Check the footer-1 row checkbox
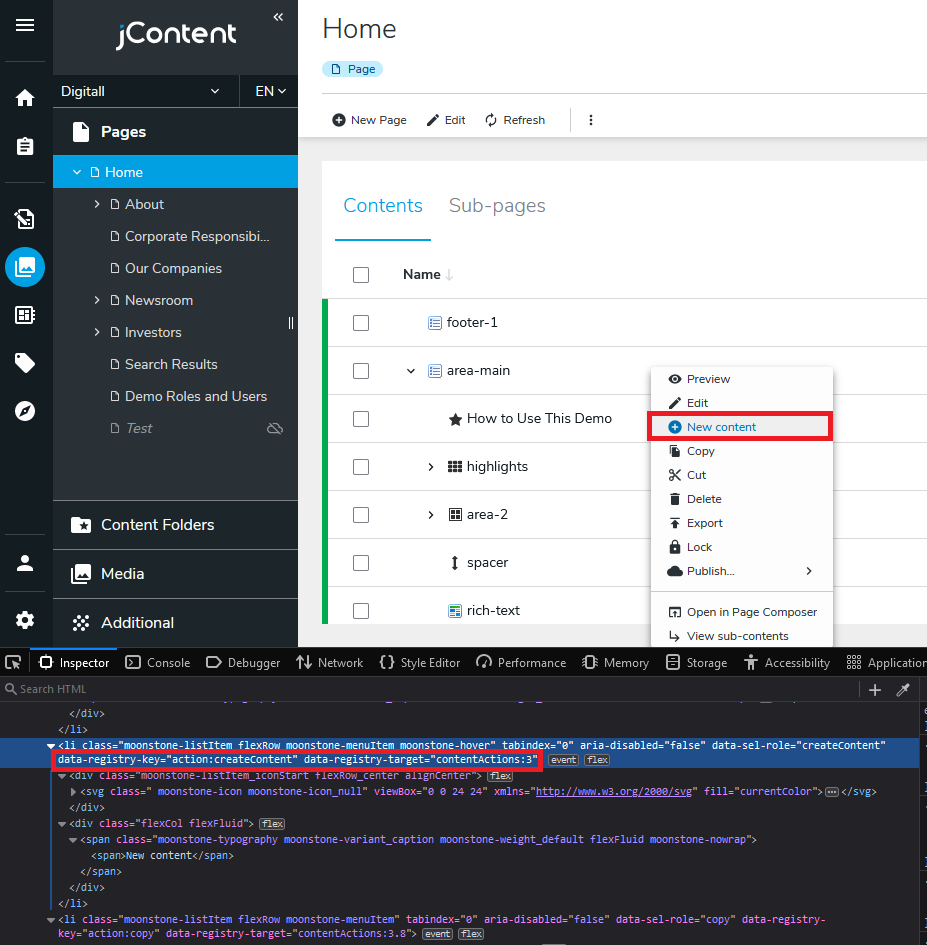 pyautogui.click(x=361, y=323)
